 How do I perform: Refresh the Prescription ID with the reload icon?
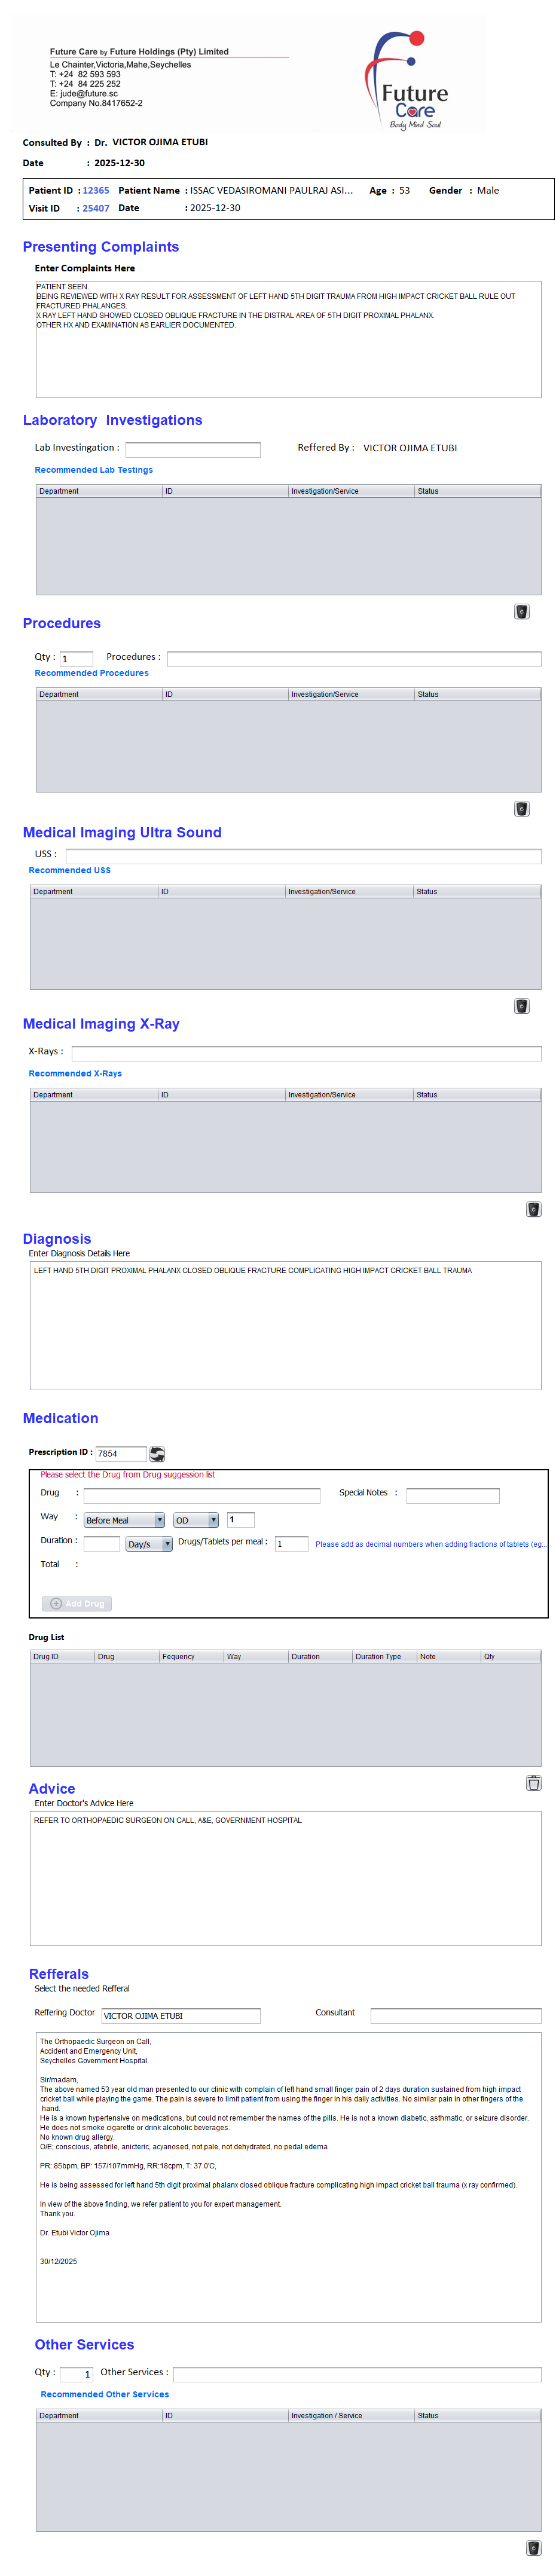(157, 1454)
